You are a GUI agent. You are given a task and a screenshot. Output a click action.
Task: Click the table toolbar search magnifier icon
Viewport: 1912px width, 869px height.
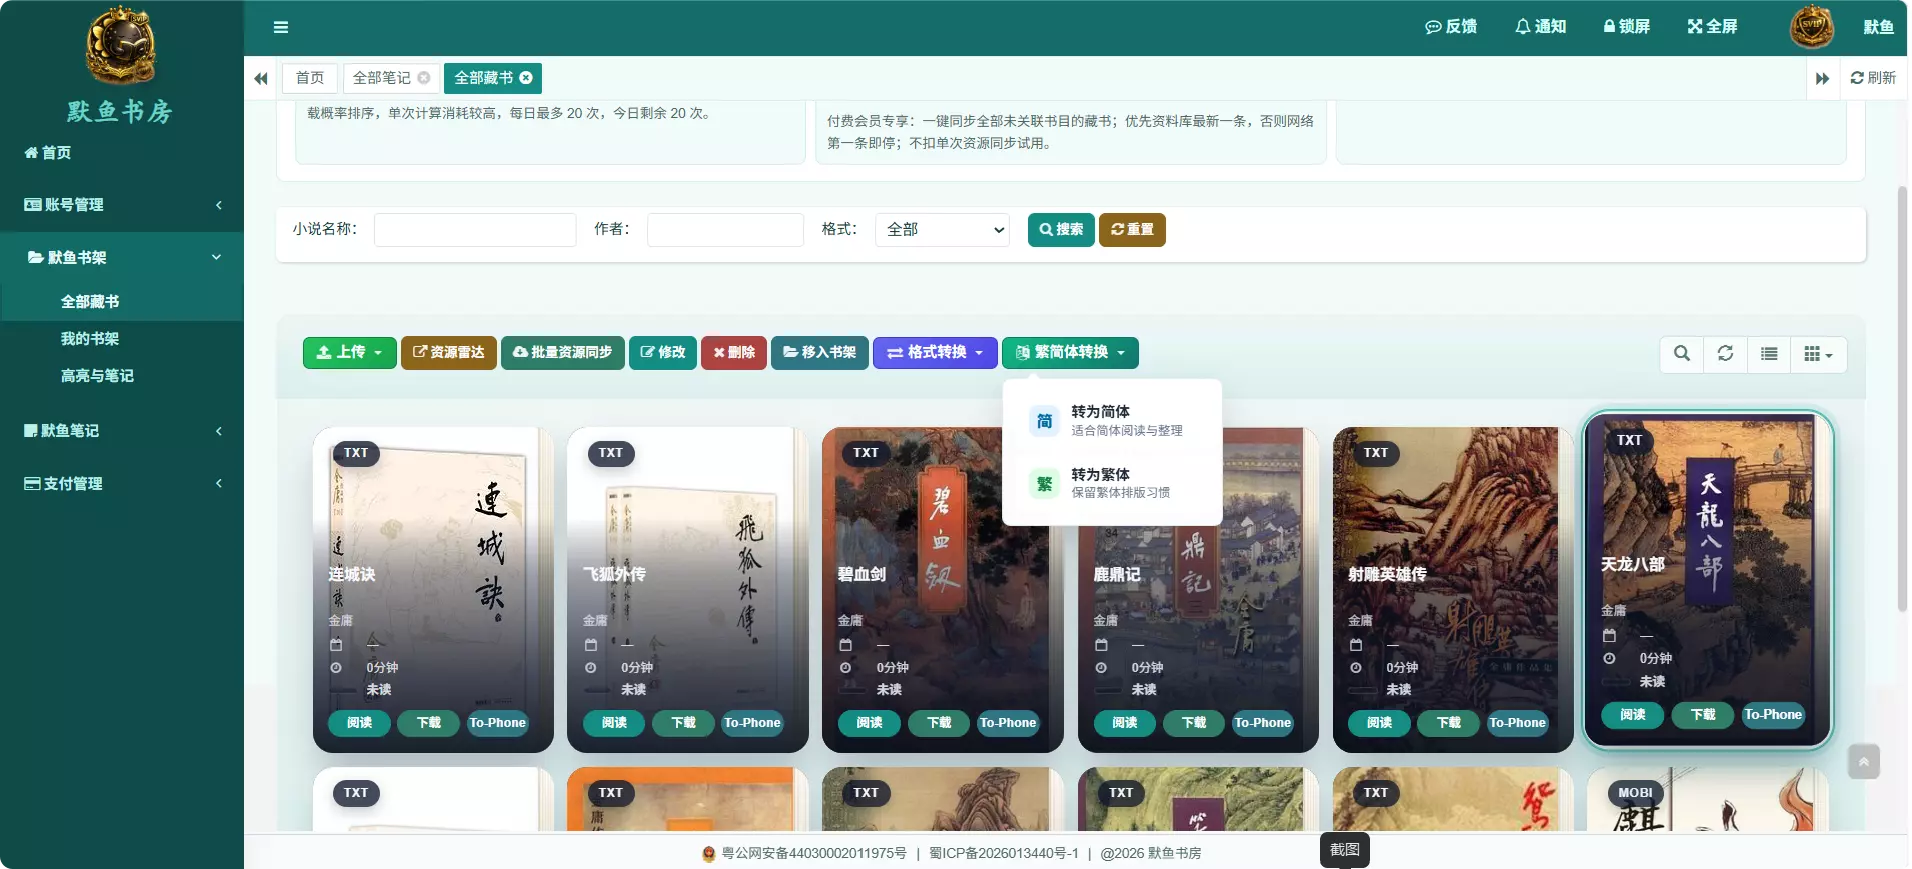tap(1682, 354)
